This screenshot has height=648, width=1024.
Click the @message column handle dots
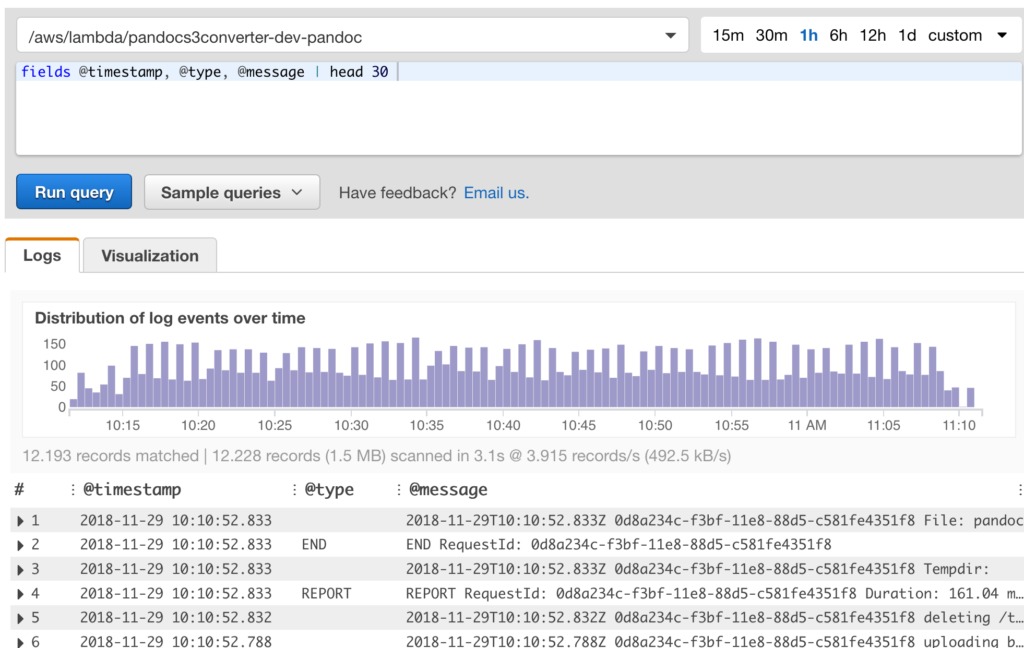tap(398, 489)
